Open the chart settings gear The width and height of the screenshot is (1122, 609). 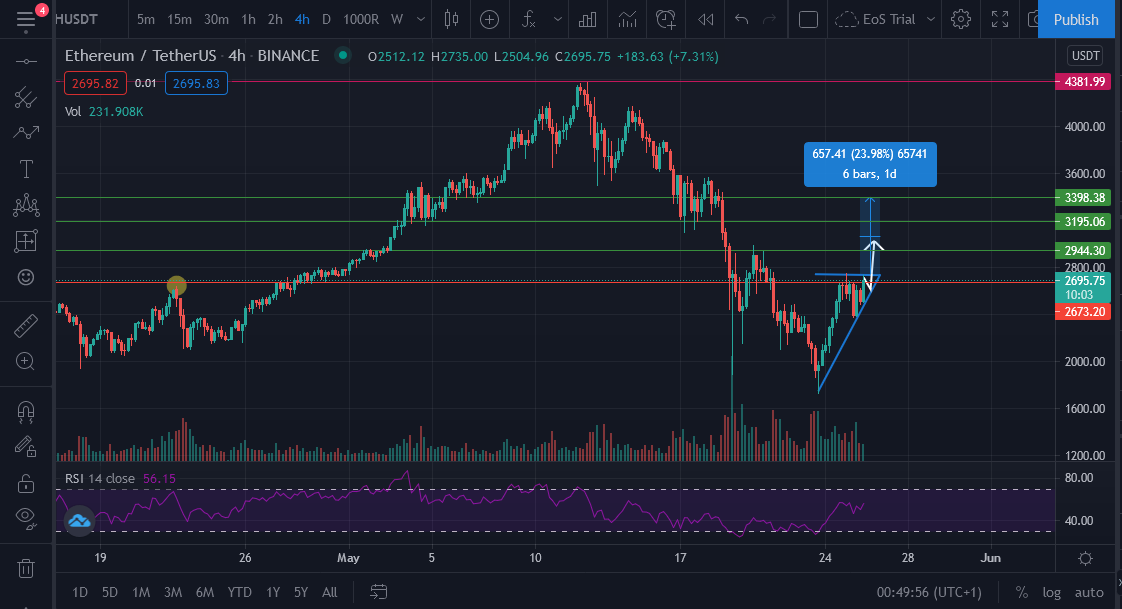pos(961,19)
